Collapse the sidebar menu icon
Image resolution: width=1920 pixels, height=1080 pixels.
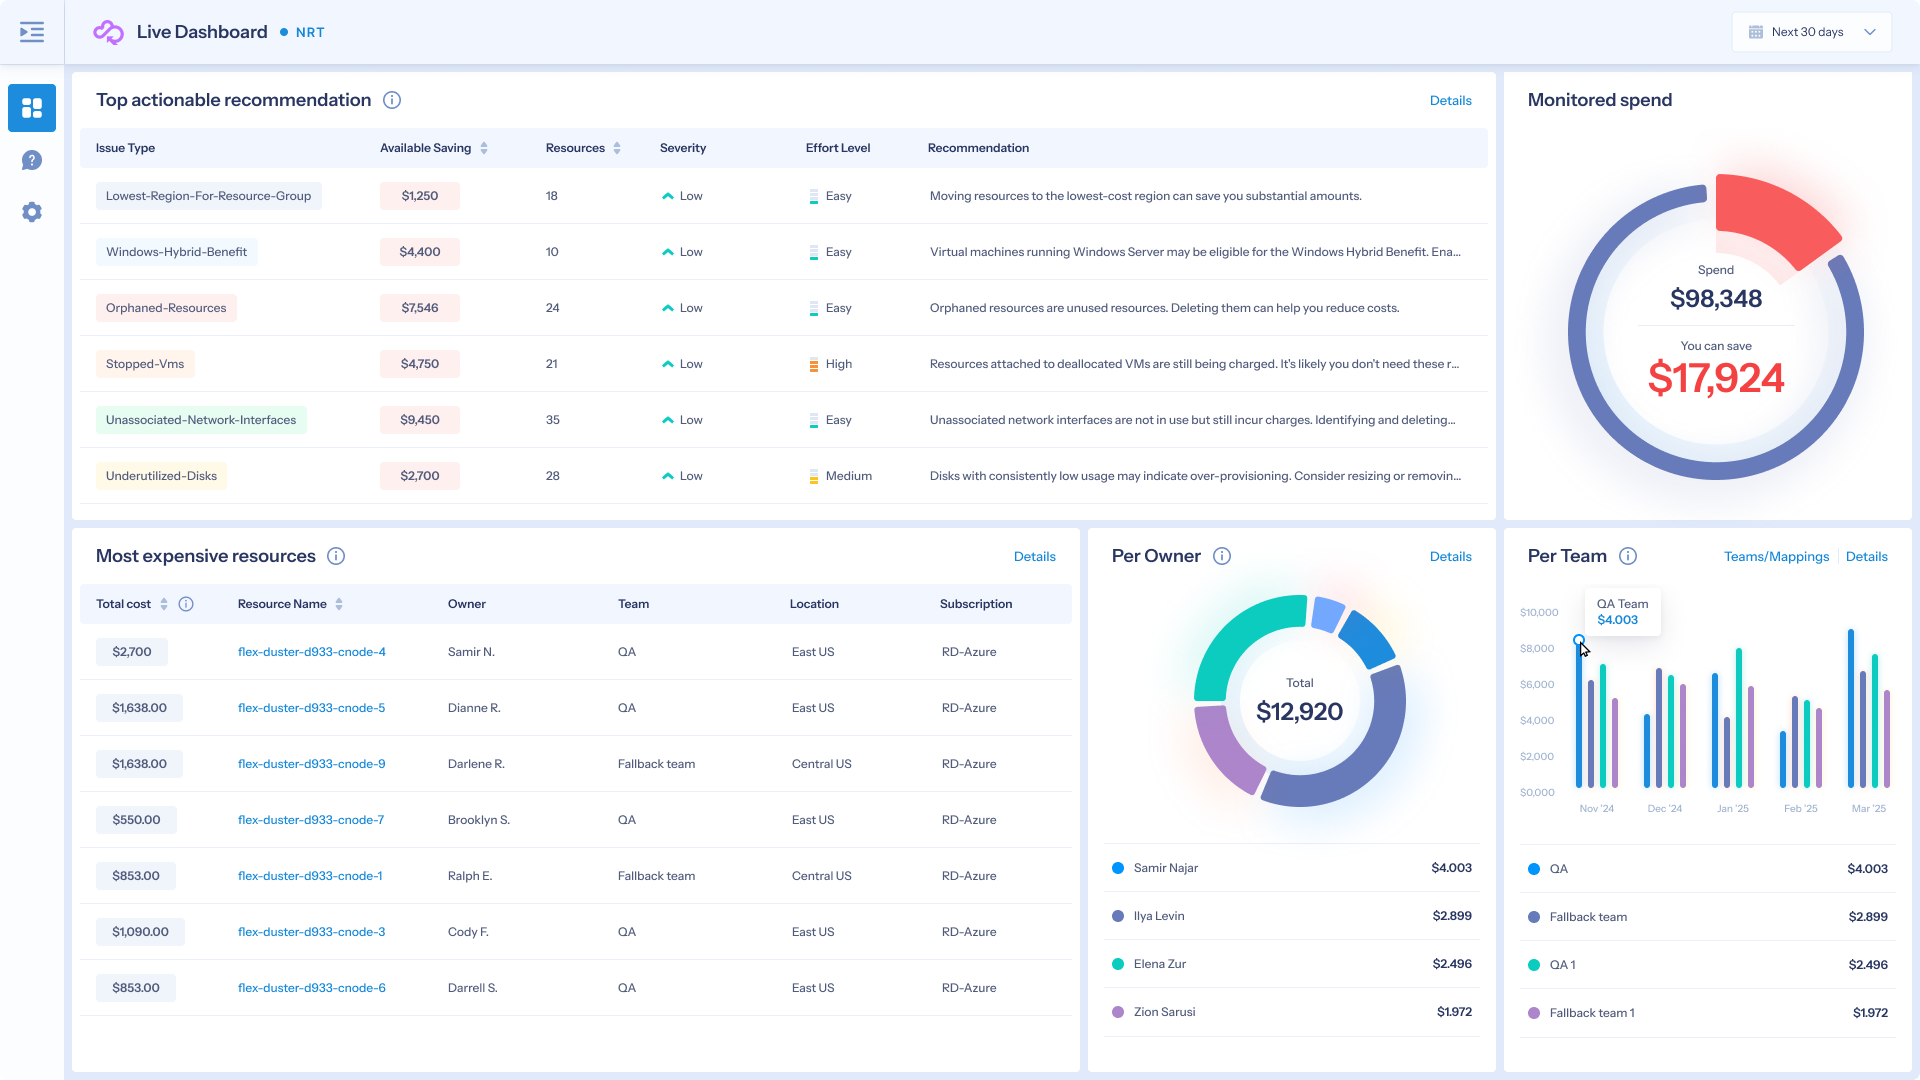32,32
